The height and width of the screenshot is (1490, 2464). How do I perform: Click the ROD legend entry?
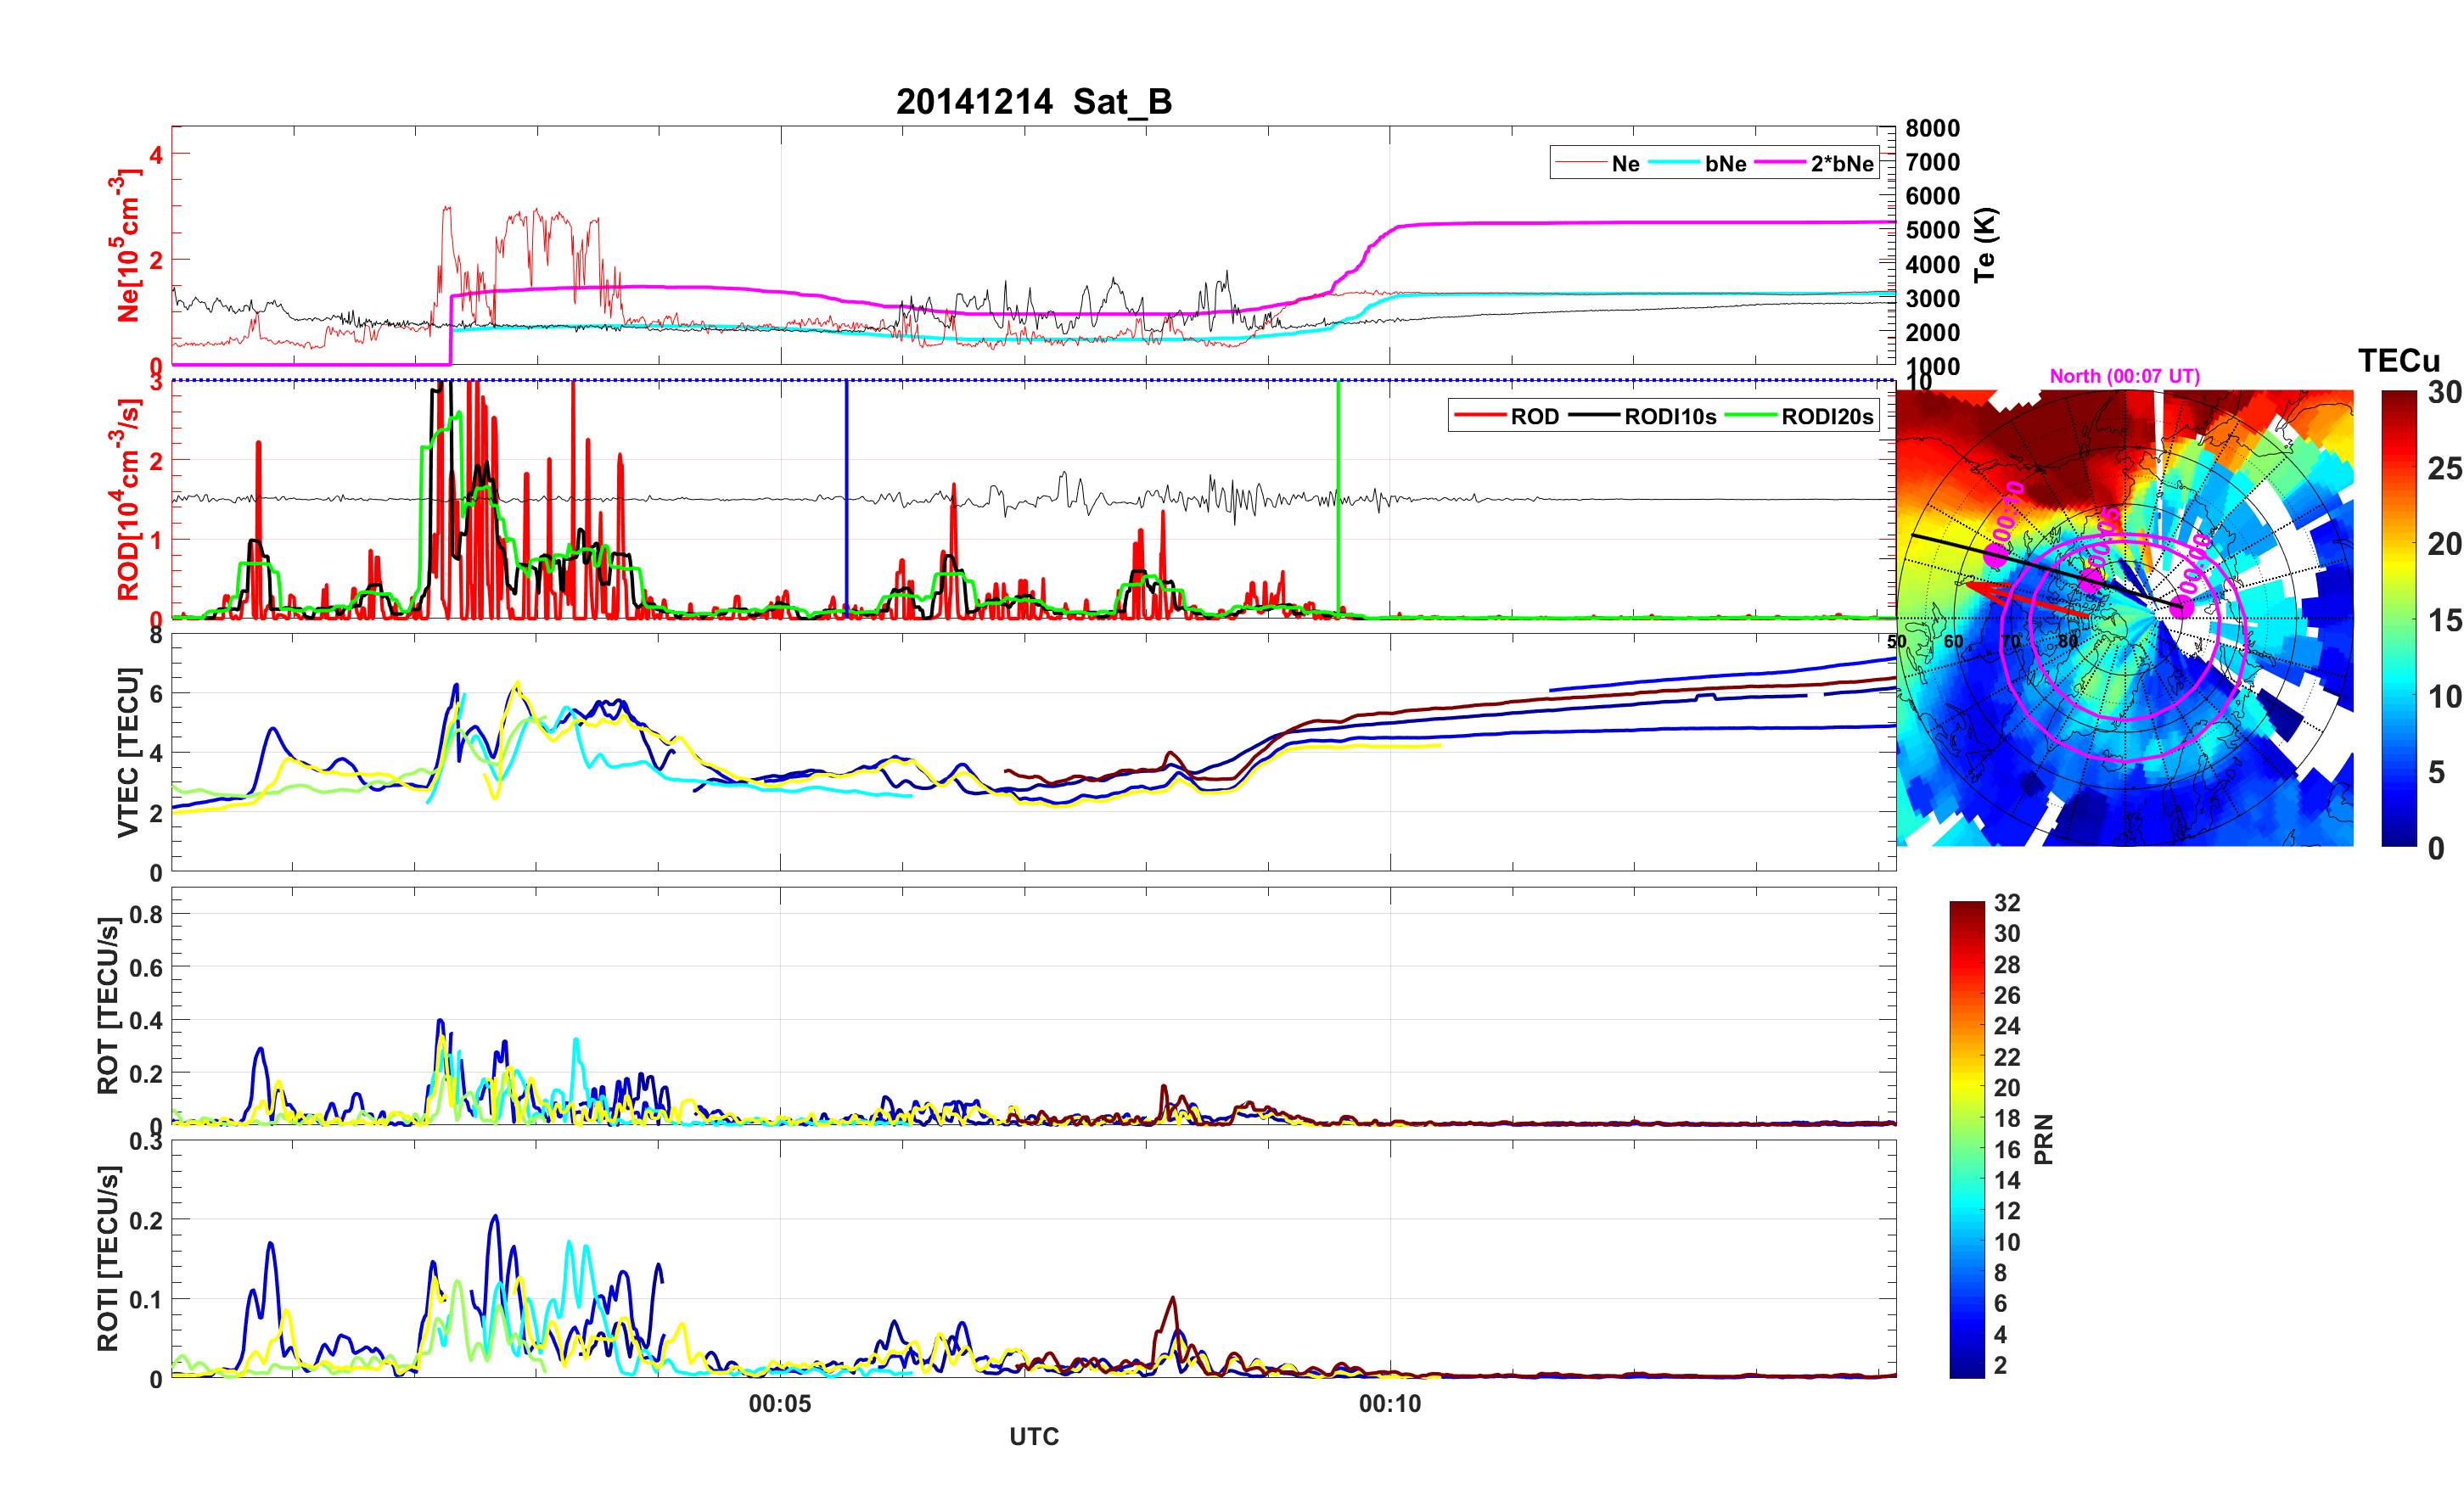click(1534, 417)
